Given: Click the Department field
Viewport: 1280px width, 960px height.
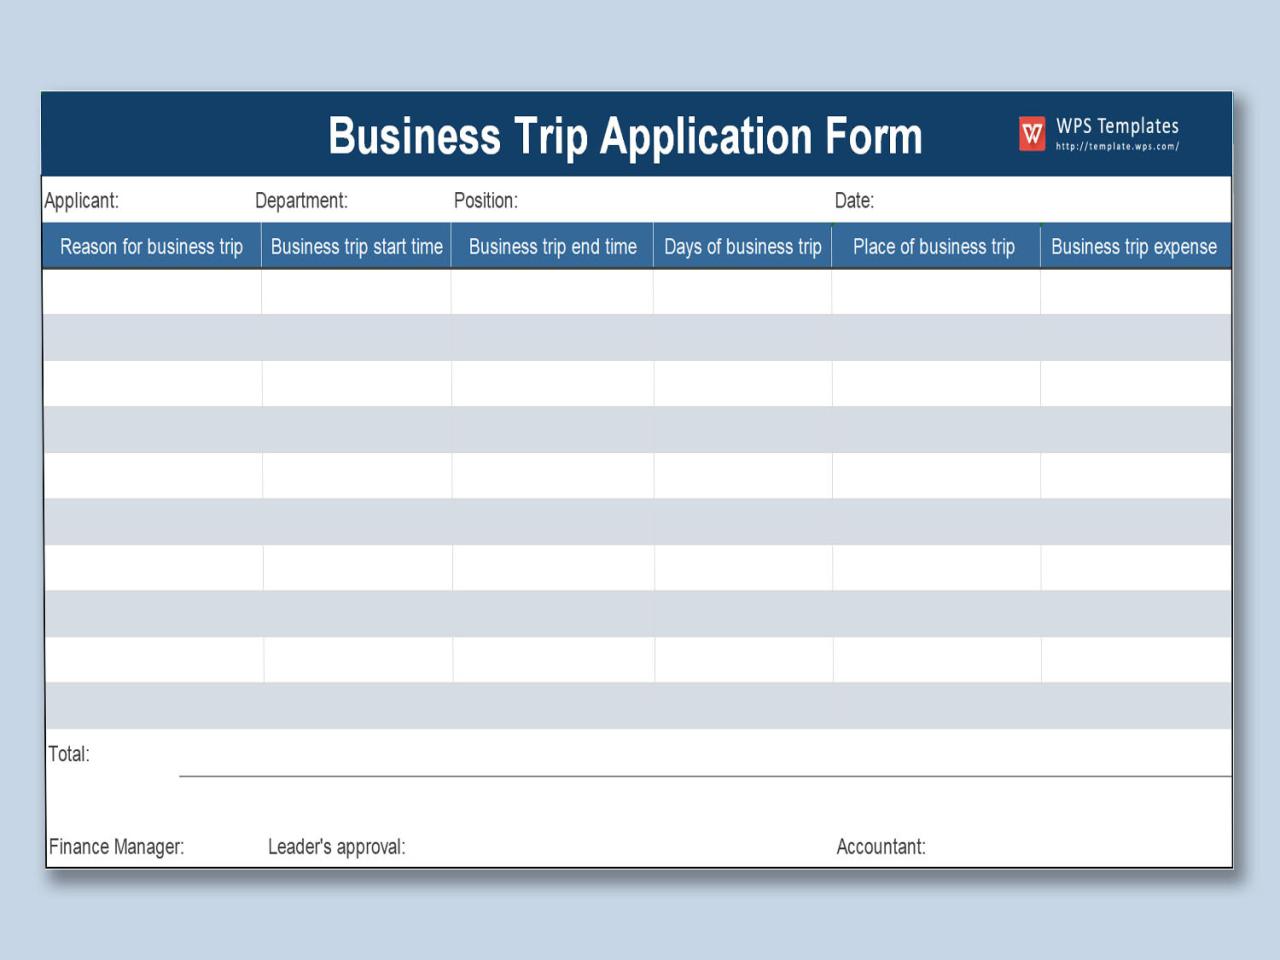Looking at the screenshot, I should coord(302,200).
